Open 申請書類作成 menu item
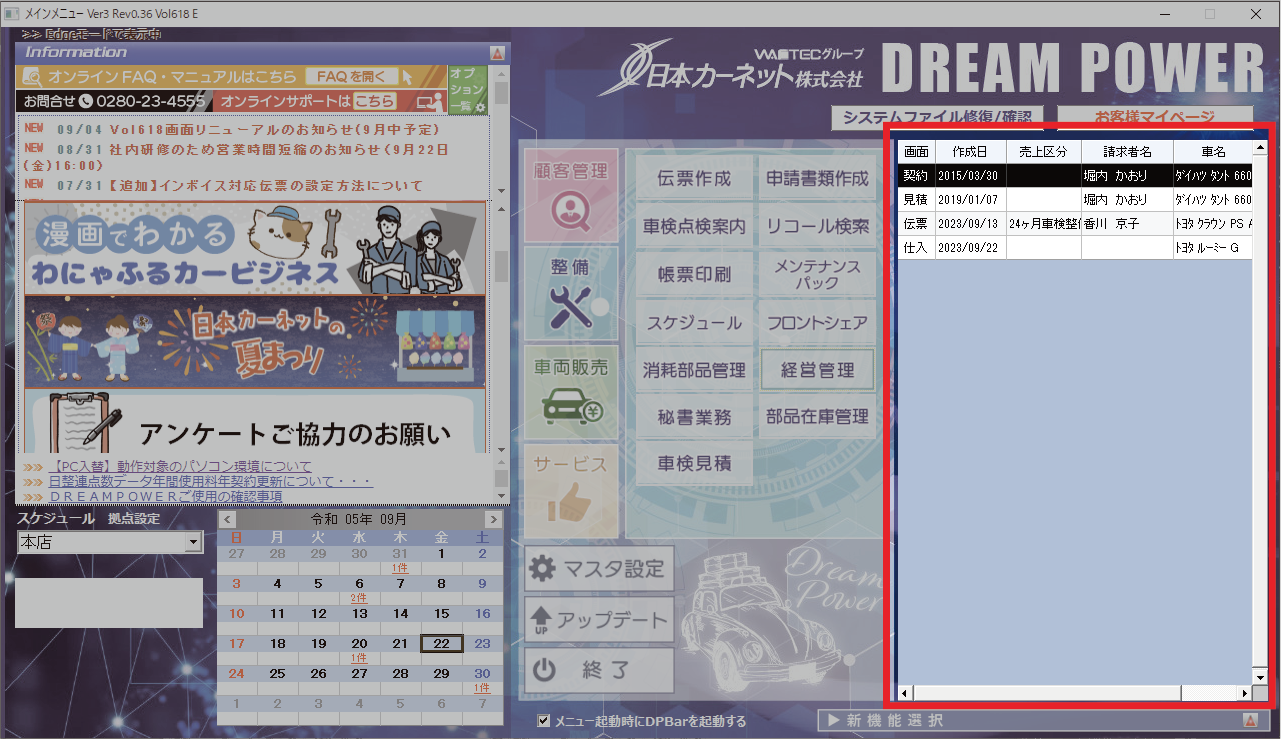1281x739 pixels. 817,179
